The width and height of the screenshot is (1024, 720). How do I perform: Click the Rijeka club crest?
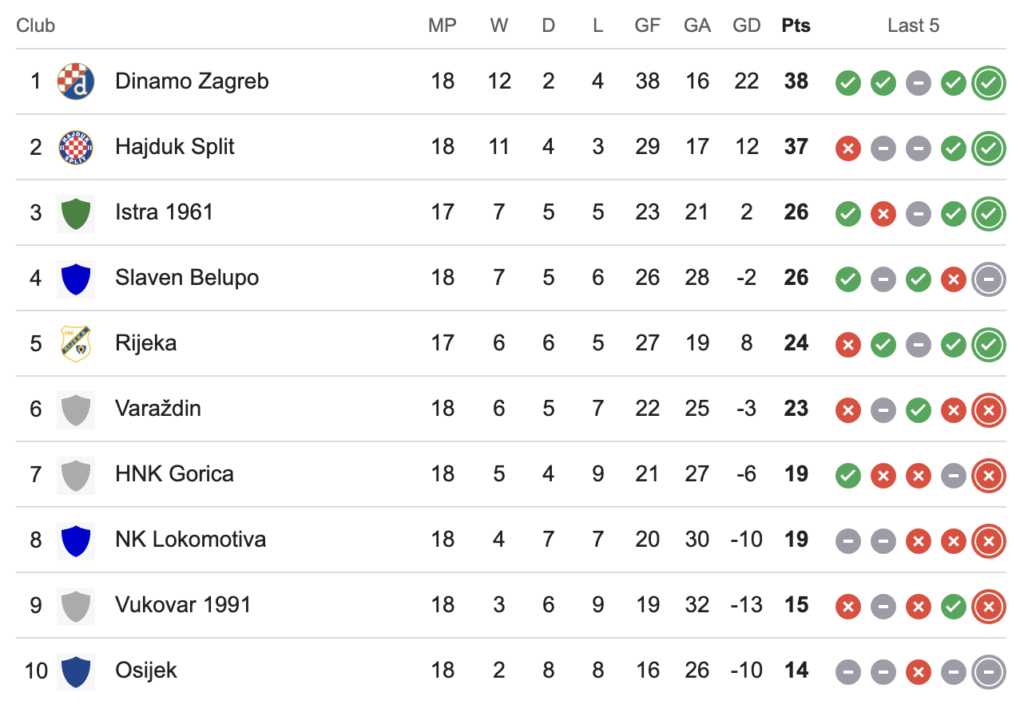click(x=75, y=343)
